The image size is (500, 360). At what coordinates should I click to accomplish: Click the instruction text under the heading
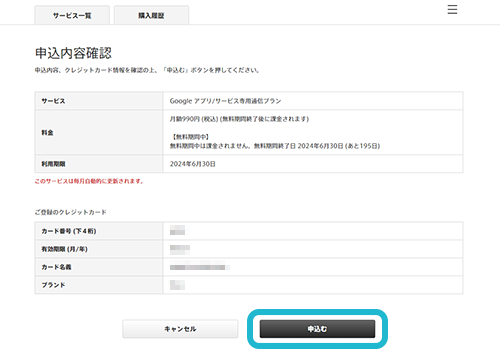pos(147,70)
